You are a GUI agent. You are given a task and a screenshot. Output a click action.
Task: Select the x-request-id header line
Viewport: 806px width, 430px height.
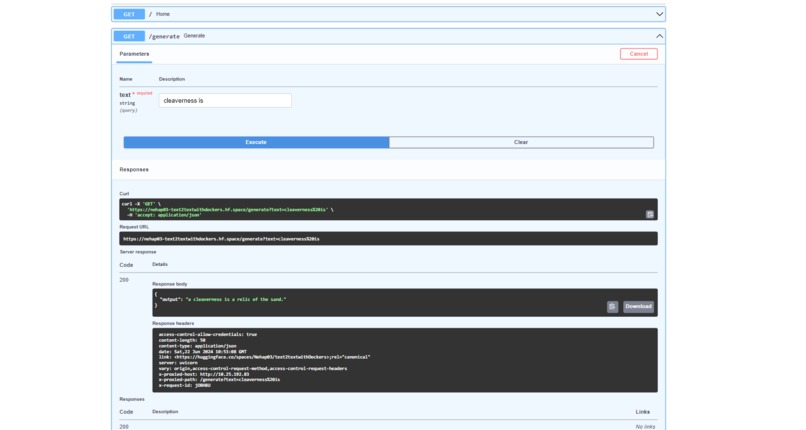185,385
